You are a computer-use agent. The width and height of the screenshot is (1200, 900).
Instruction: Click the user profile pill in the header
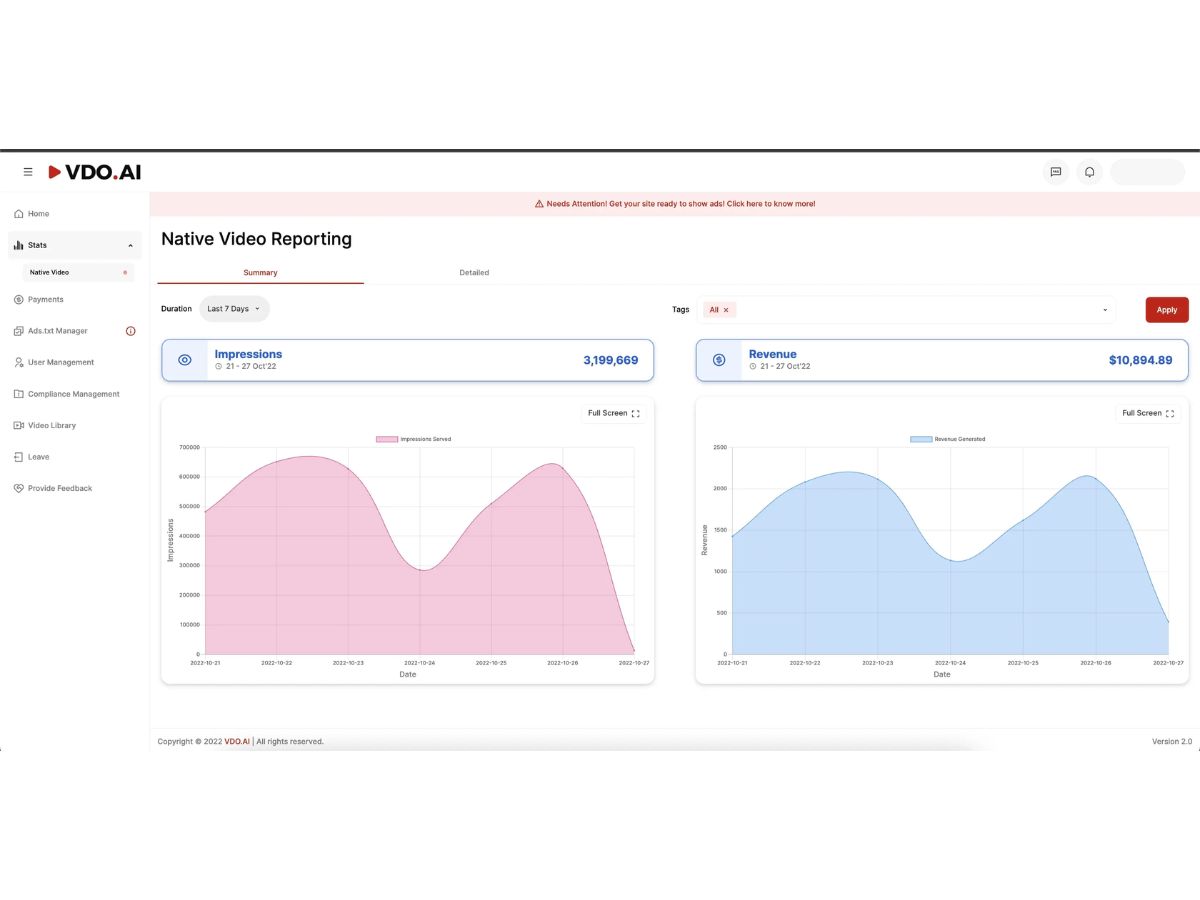[x=1148, y=172]
